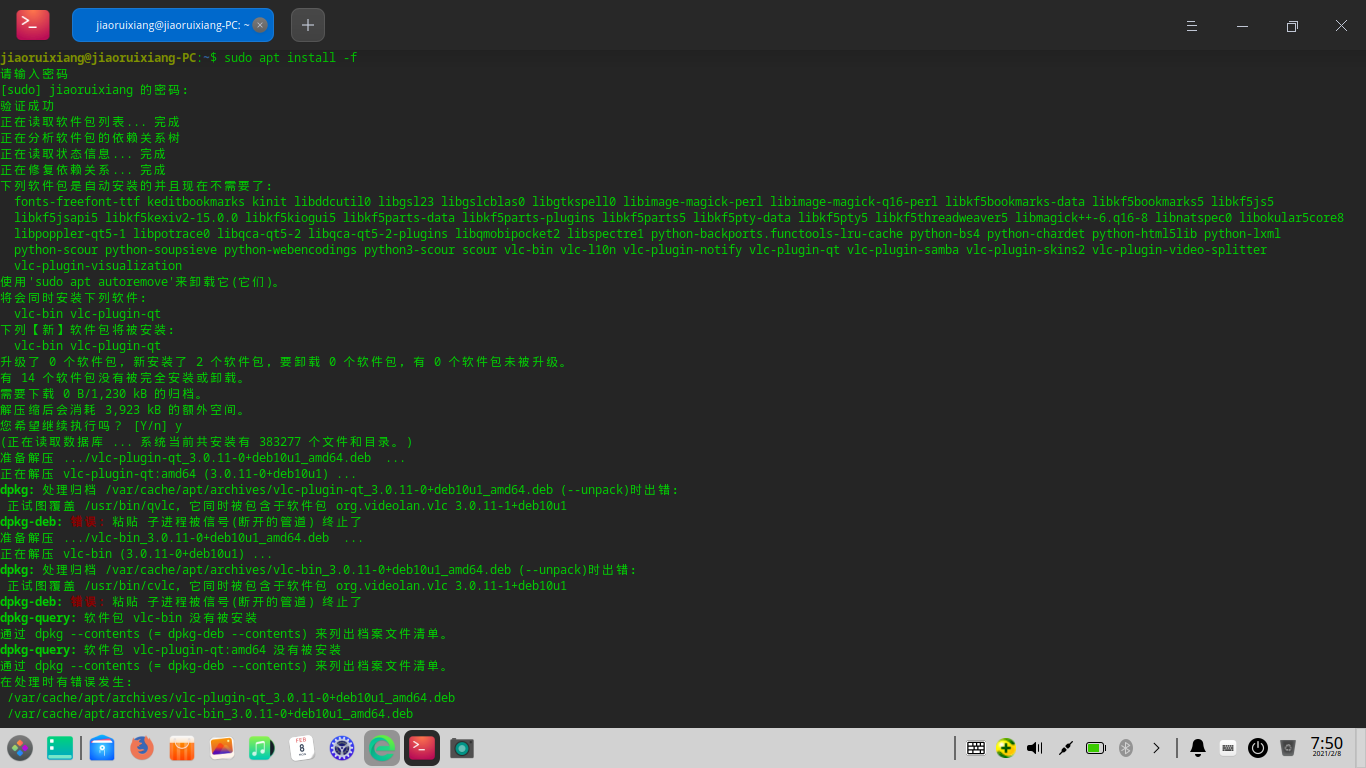The image size is (1366, 768).
Task: Click the greyed Bluetooth tray icon
Action: click(1125, 748)
